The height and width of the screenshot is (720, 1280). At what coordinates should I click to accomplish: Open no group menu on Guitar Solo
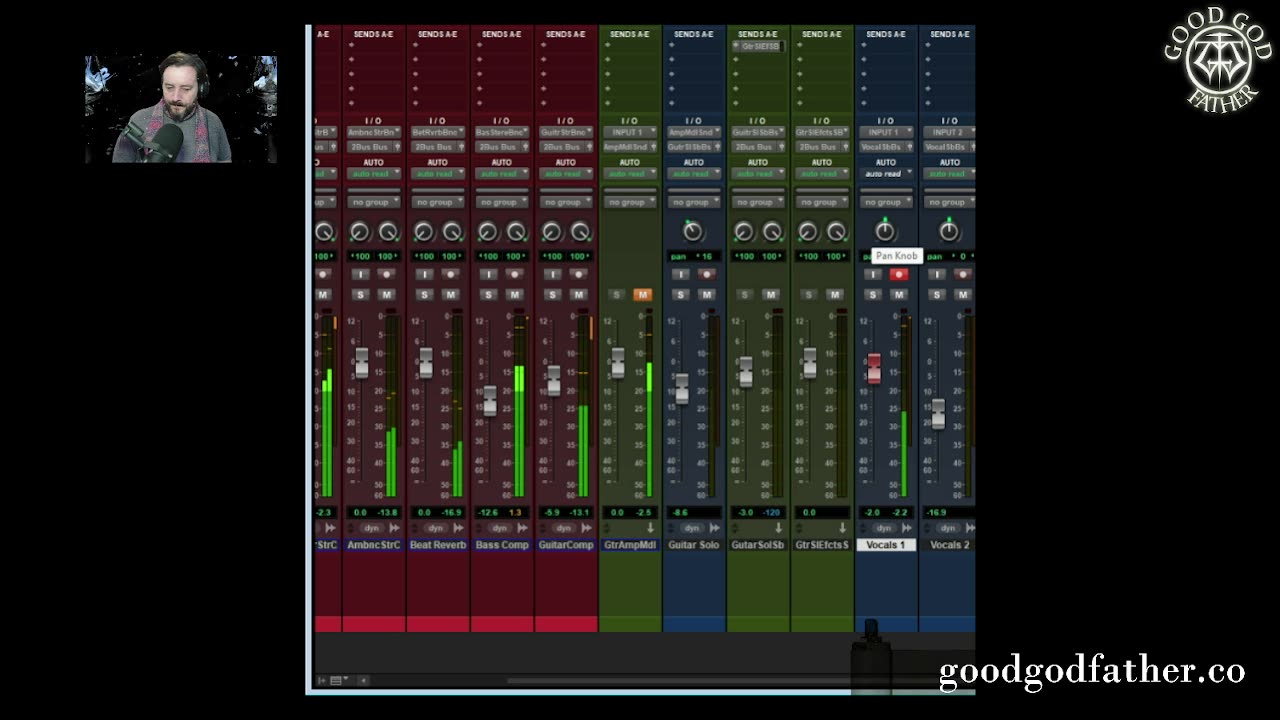click(x=694, y=202)
